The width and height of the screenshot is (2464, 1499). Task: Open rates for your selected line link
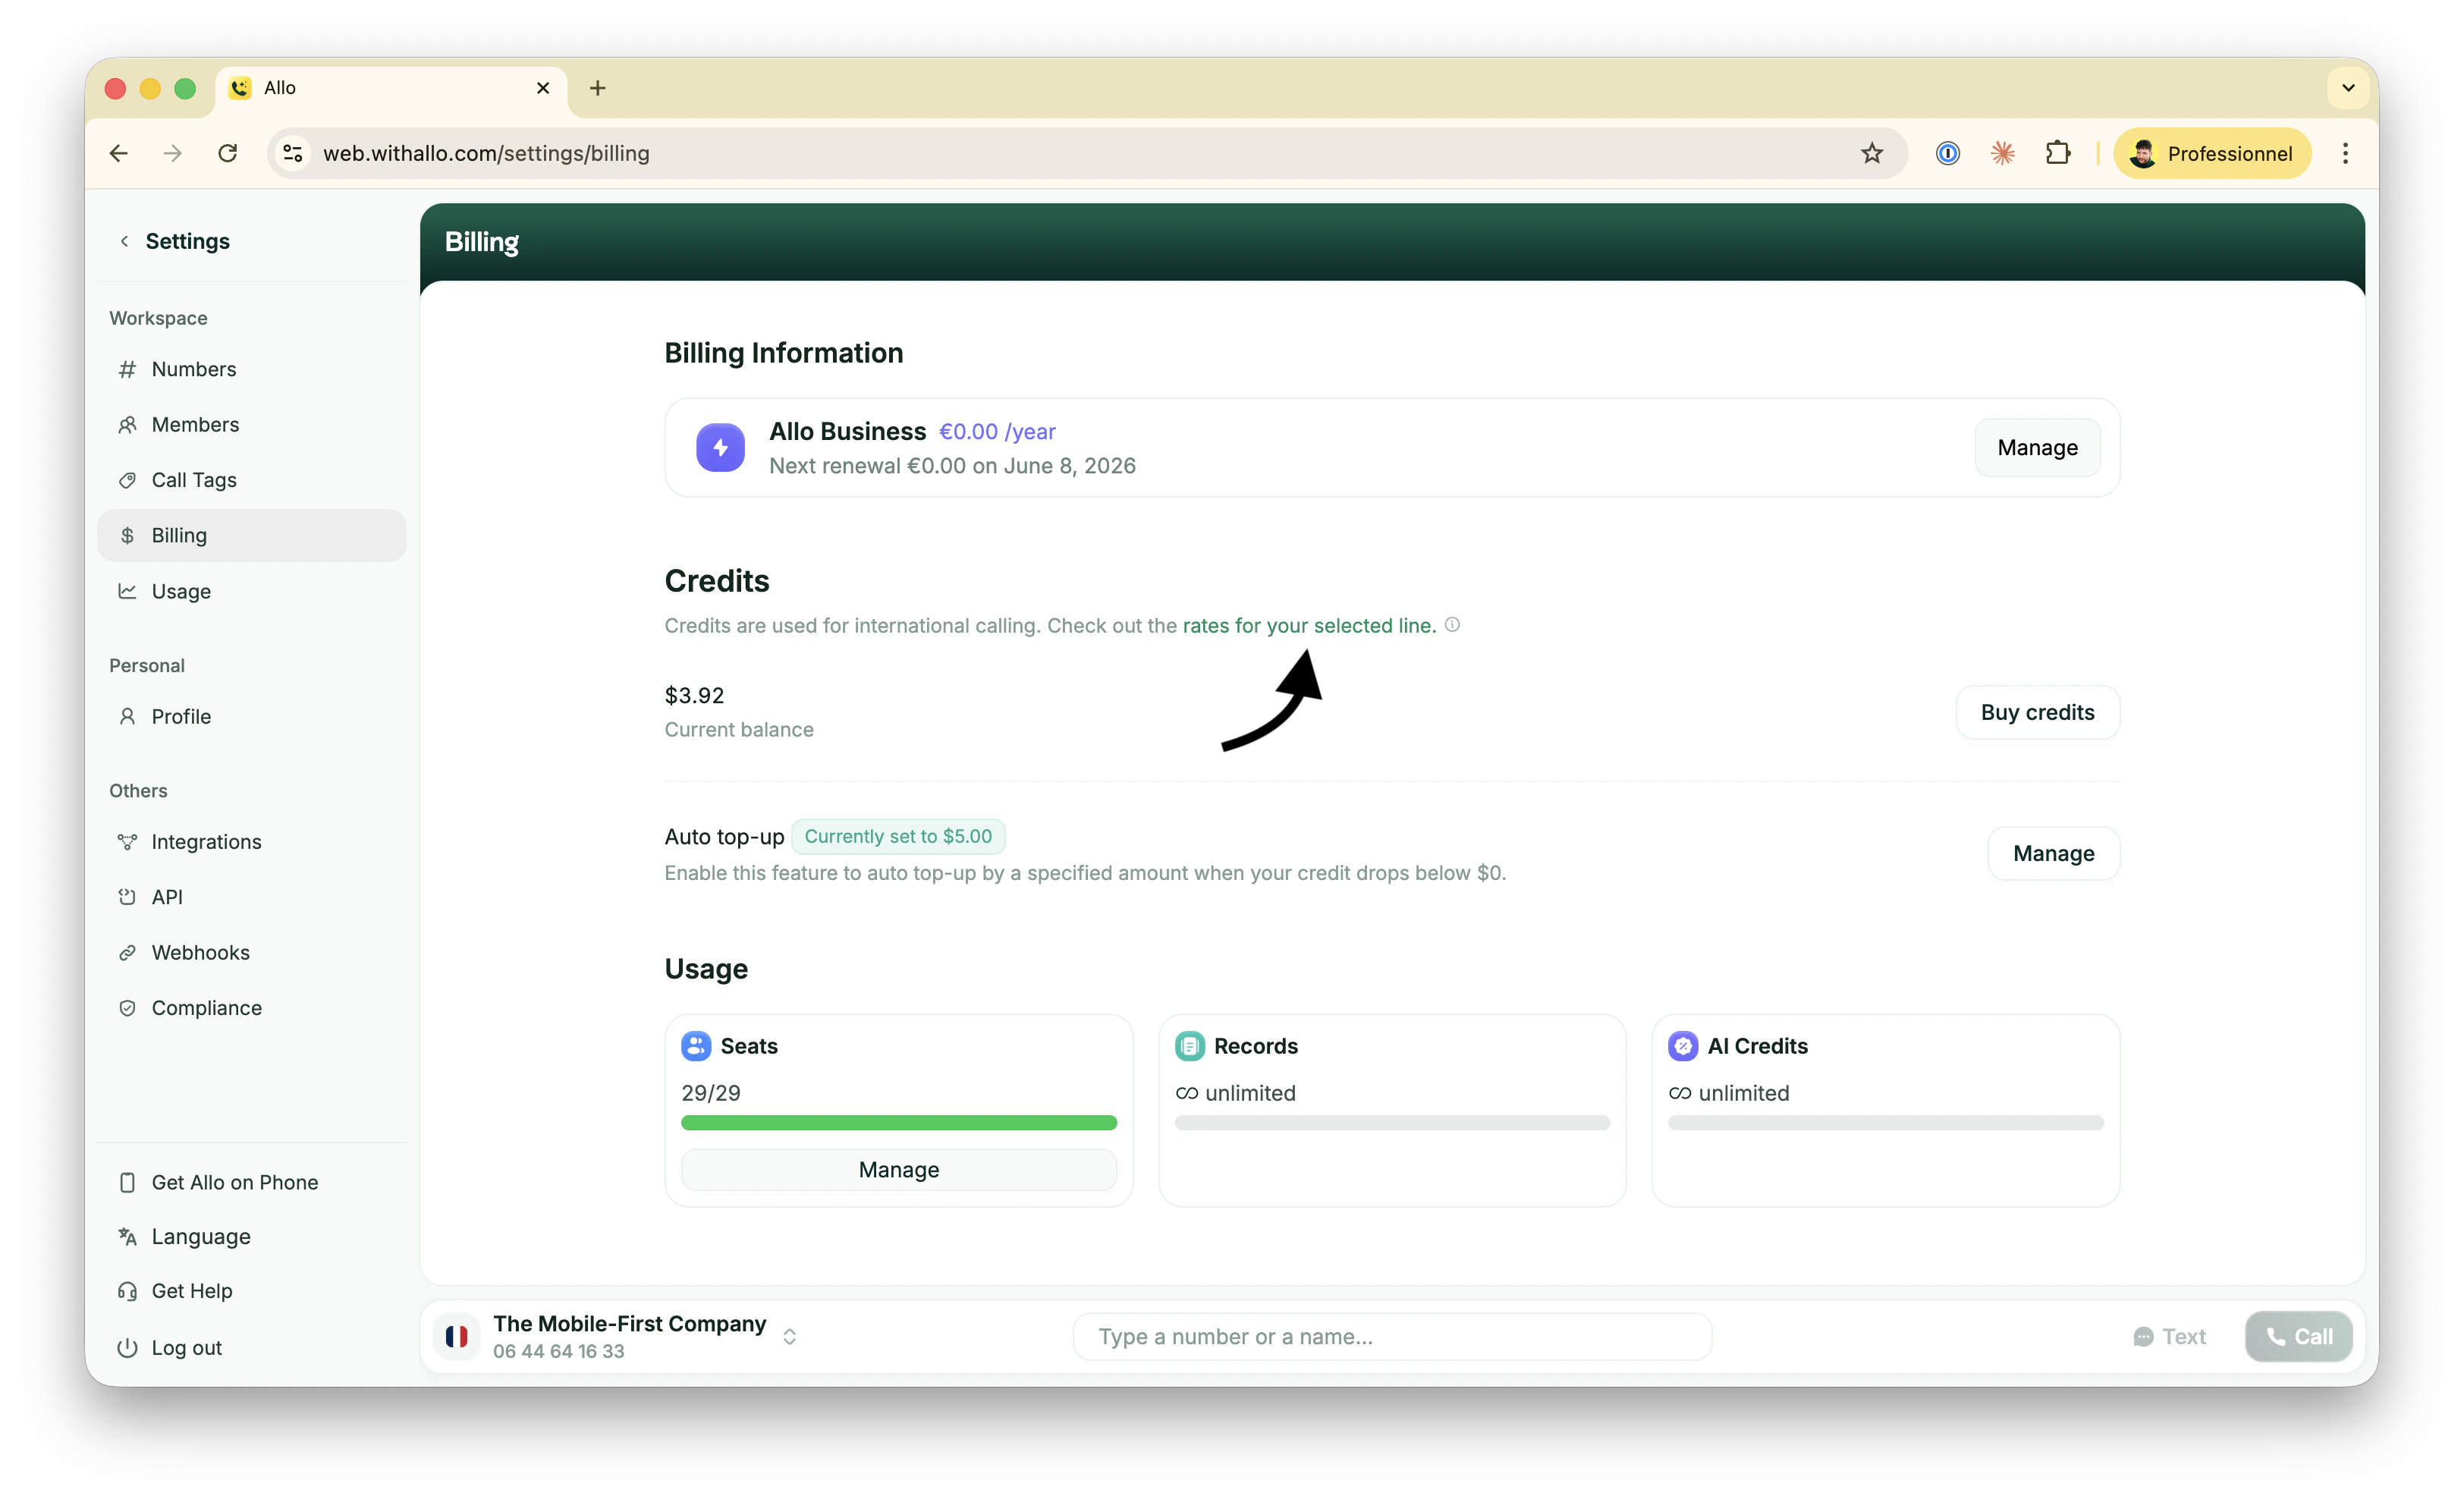tap(1309, 625)
